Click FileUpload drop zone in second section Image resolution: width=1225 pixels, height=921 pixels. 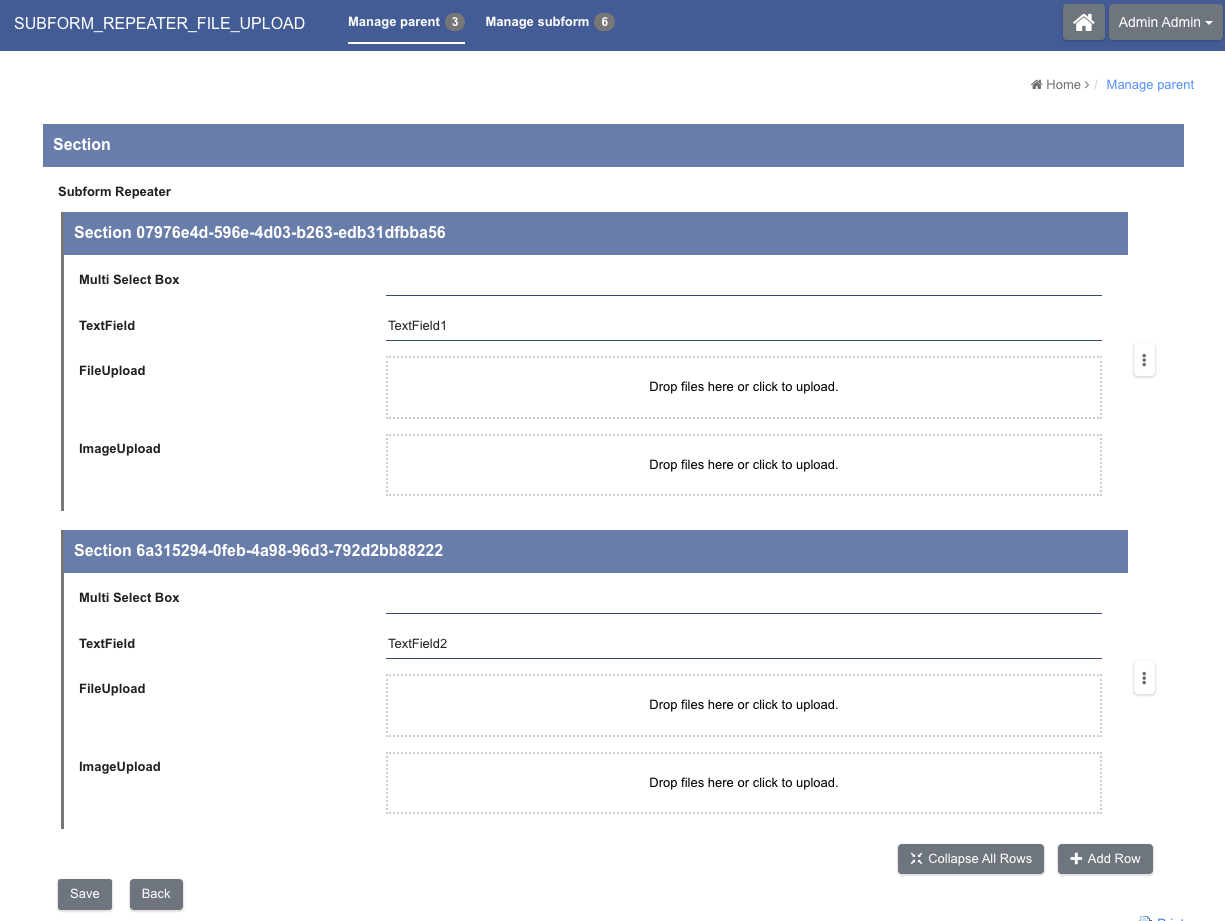coord(743,705)
